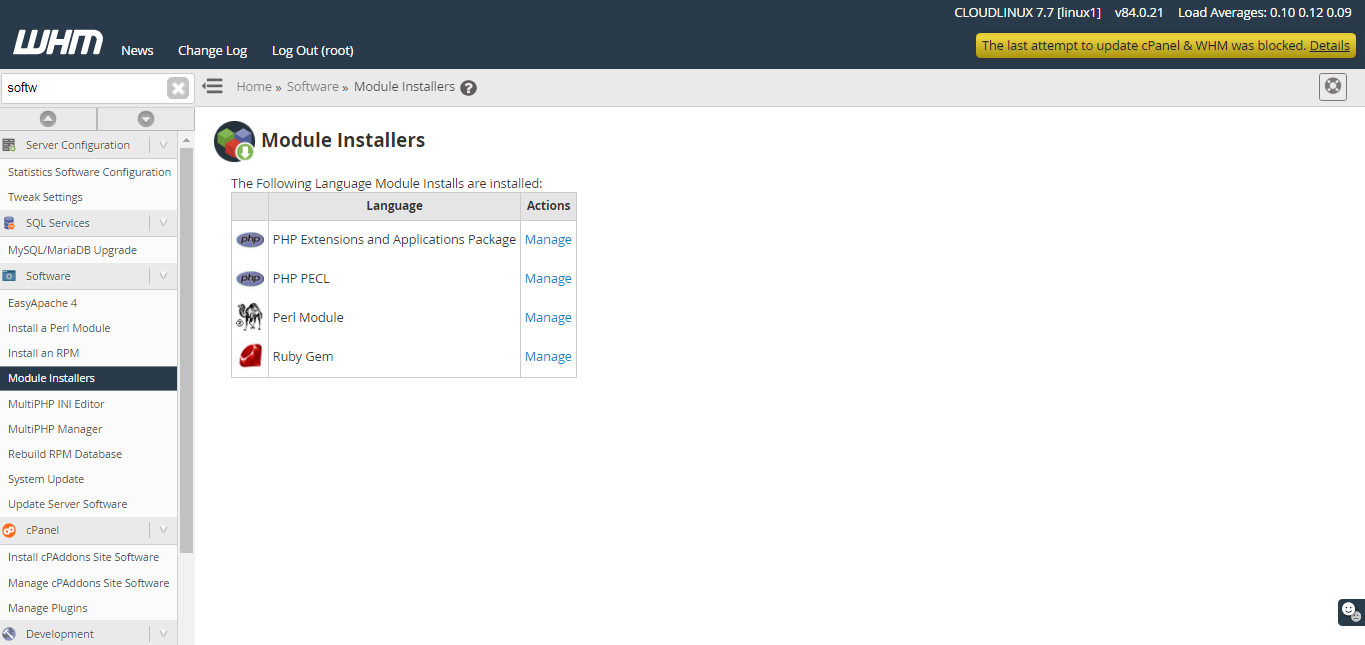Open the help question mark icon
The height and width of the screenshot is (645, 1365).
coord(468,88)
